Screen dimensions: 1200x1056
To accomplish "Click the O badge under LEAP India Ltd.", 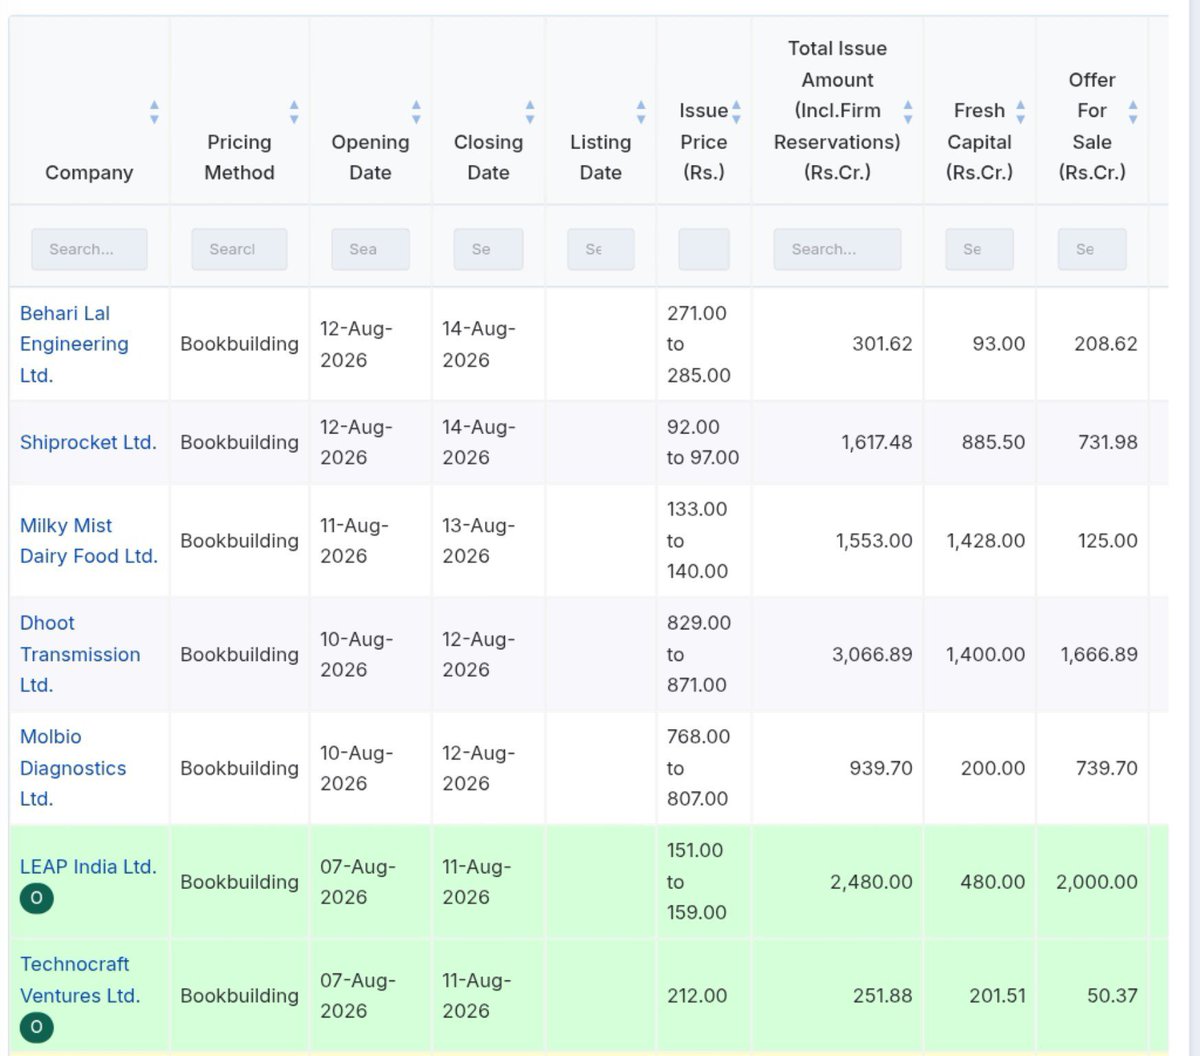I will click(37, 898).
